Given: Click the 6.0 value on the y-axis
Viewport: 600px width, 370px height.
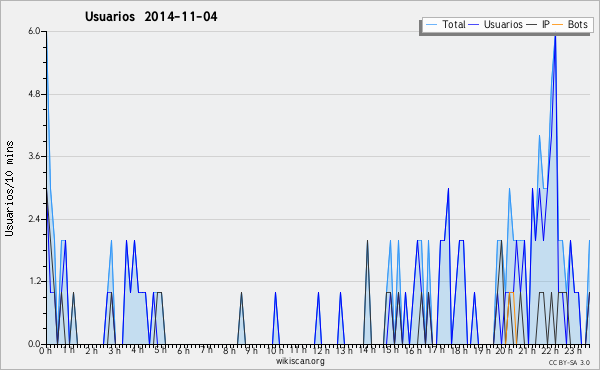Looking at the screenshot, I should point(34,31).
